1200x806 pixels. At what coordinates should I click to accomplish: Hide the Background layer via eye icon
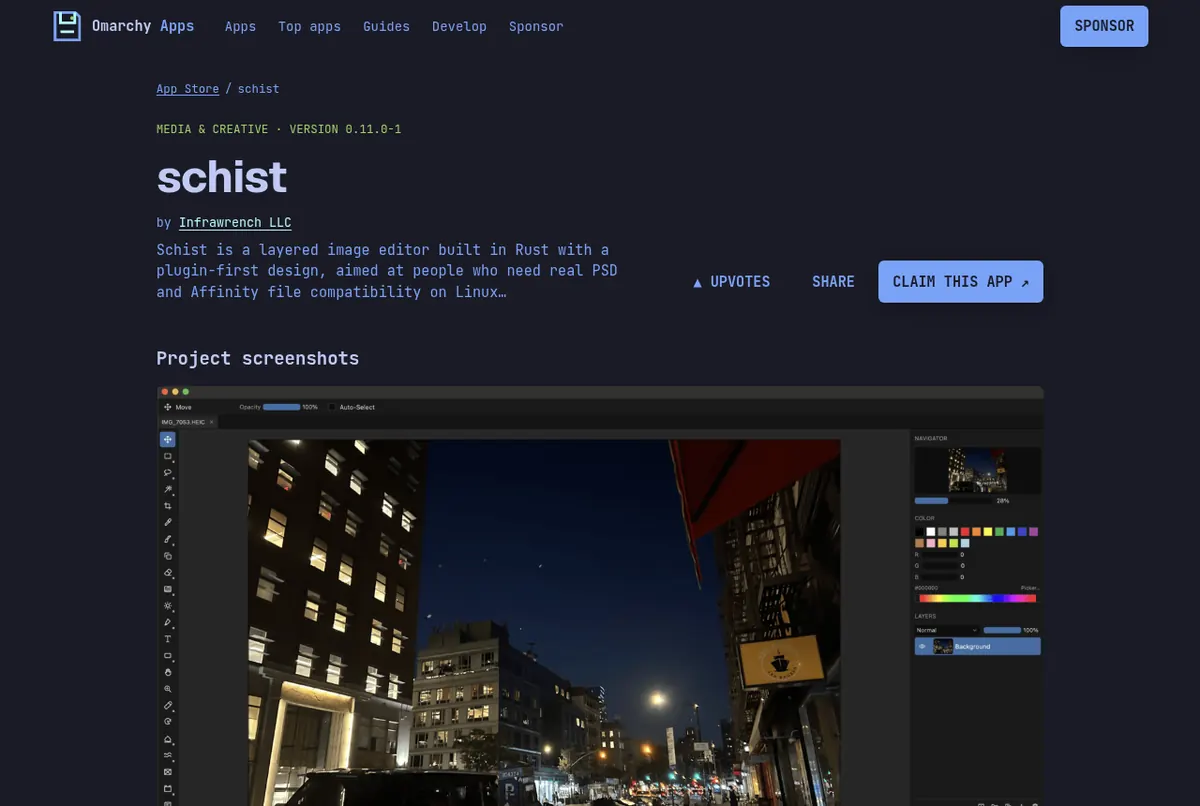(x=922, y=646)
